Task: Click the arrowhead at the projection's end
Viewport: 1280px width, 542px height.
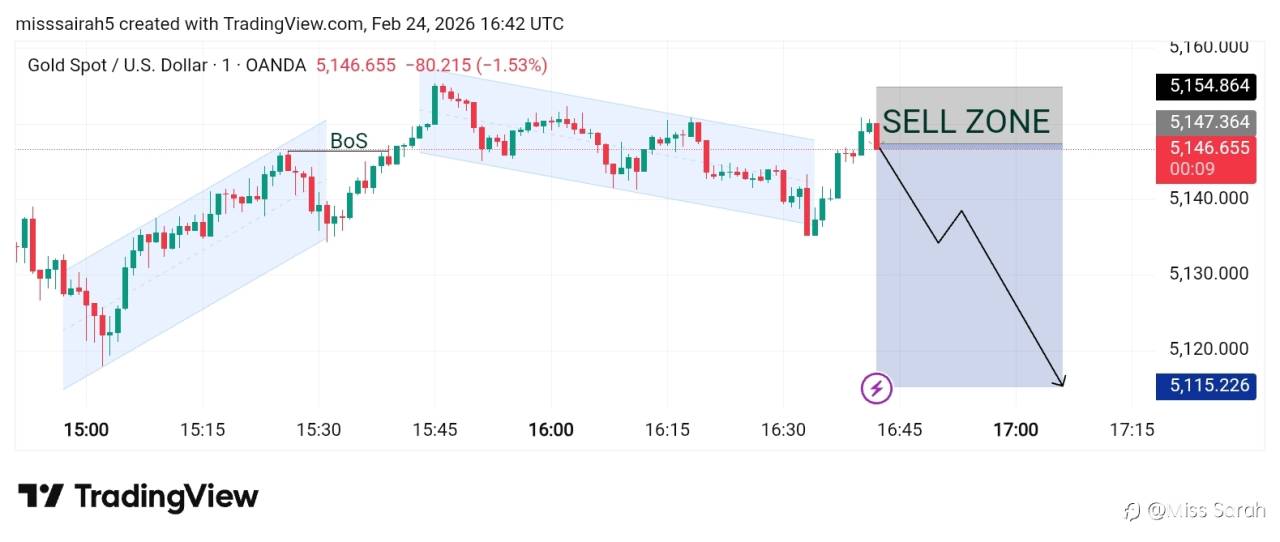Action: pyautogui.click(x=1062, y=382)
